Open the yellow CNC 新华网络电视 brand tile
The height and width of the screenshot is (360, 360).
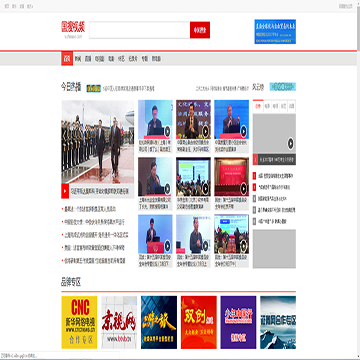pyautogui.click(x=79, y=322)
